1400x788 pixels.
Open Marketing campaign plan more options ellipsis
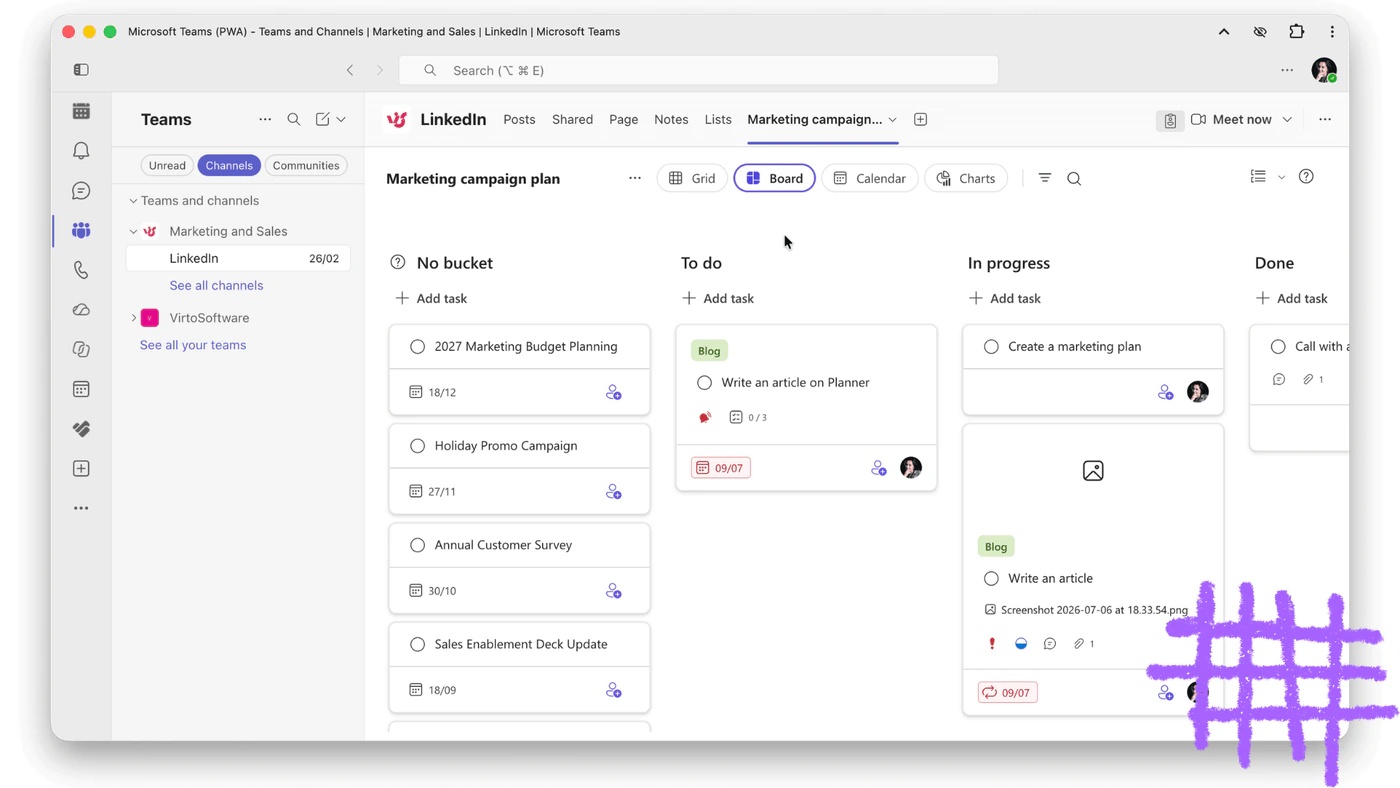tap(635, 178)
